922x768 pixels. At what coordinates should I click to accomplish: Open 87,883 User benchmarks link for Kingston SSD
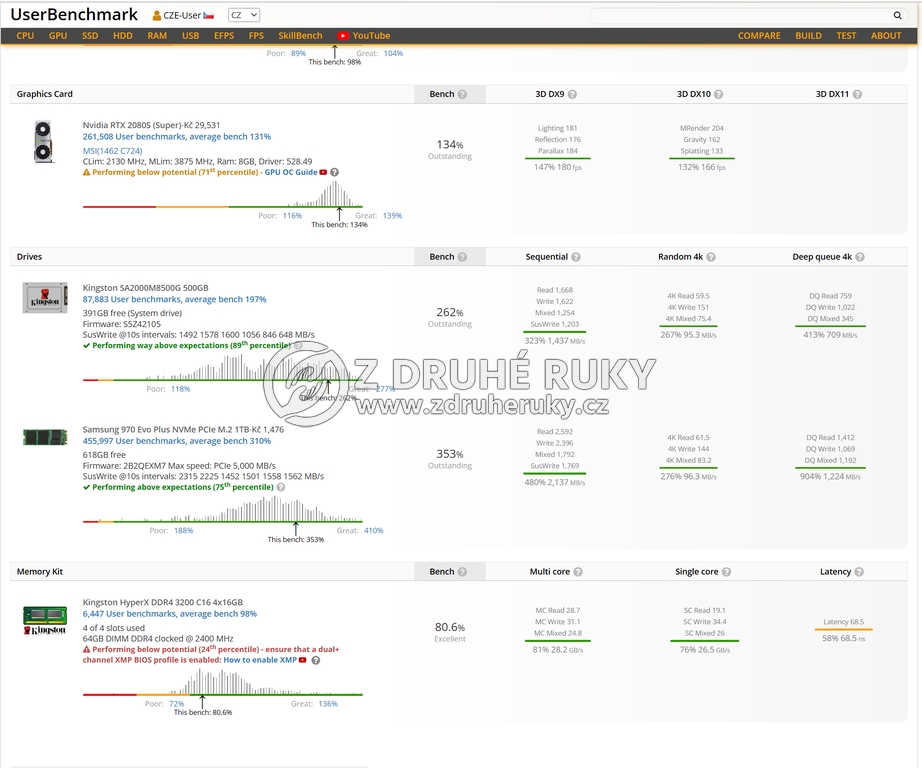pos(174,299)
